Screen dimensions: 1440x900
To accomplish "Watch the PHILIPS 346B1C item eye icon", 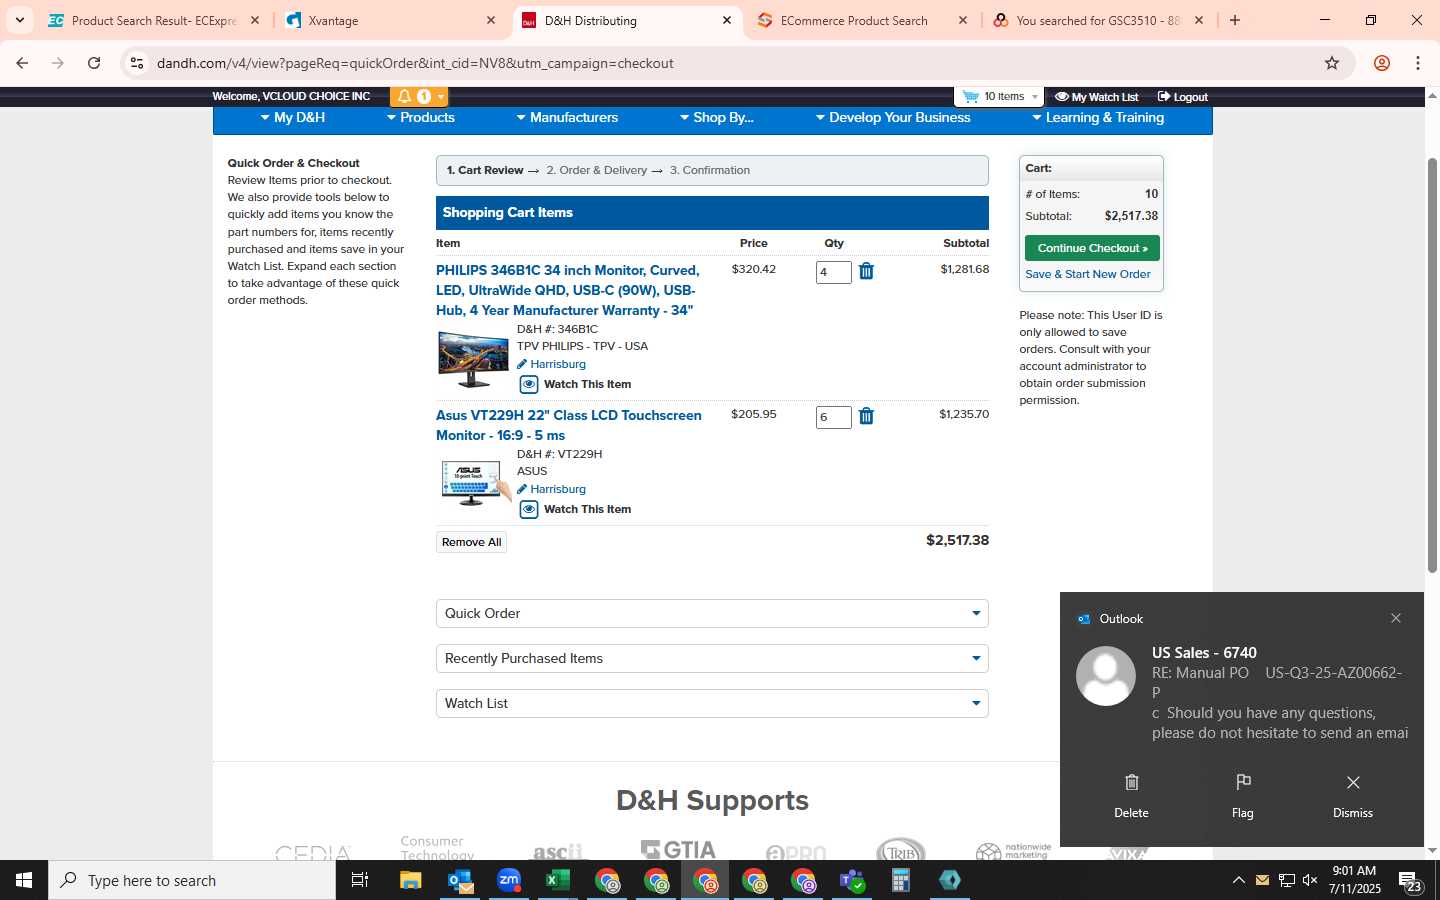I will 529,384.
